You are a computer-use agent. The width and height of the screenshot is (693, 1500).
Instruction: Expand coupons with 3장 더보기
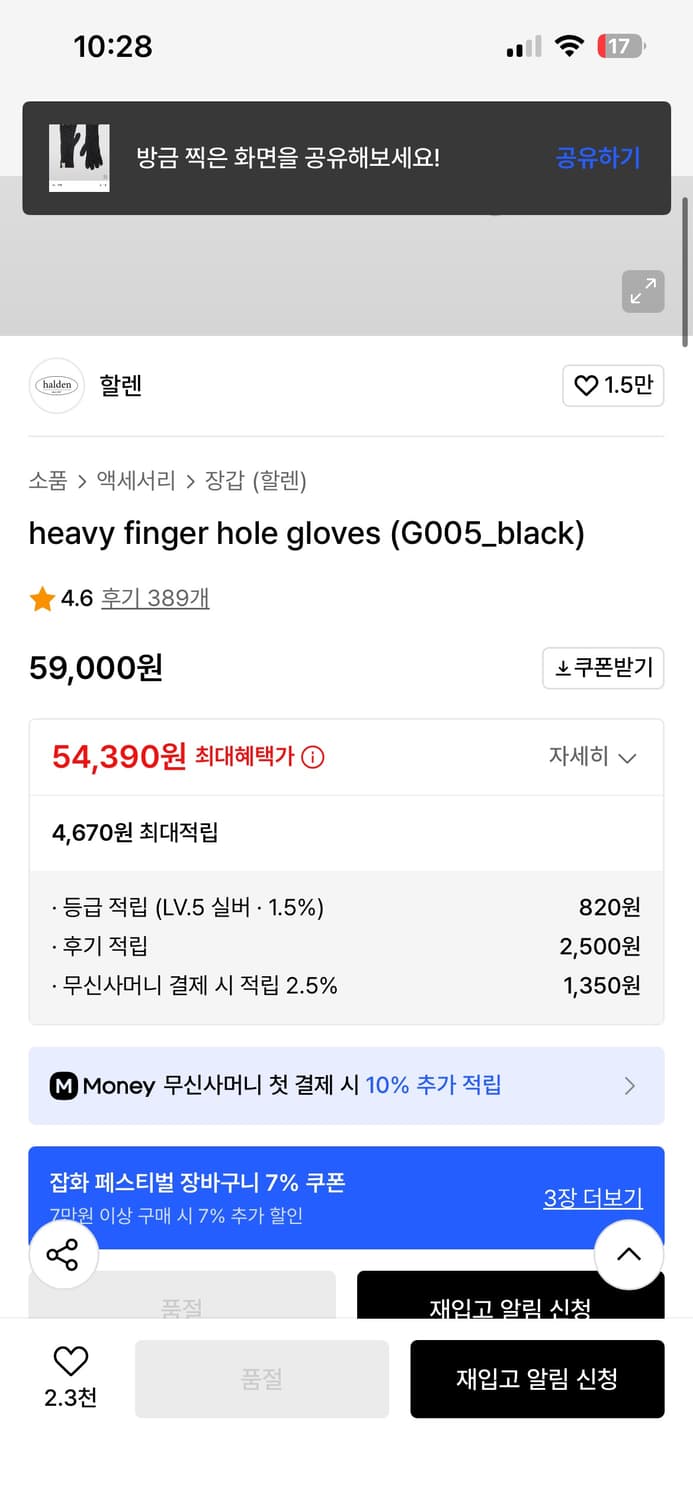pos(593,1196)
